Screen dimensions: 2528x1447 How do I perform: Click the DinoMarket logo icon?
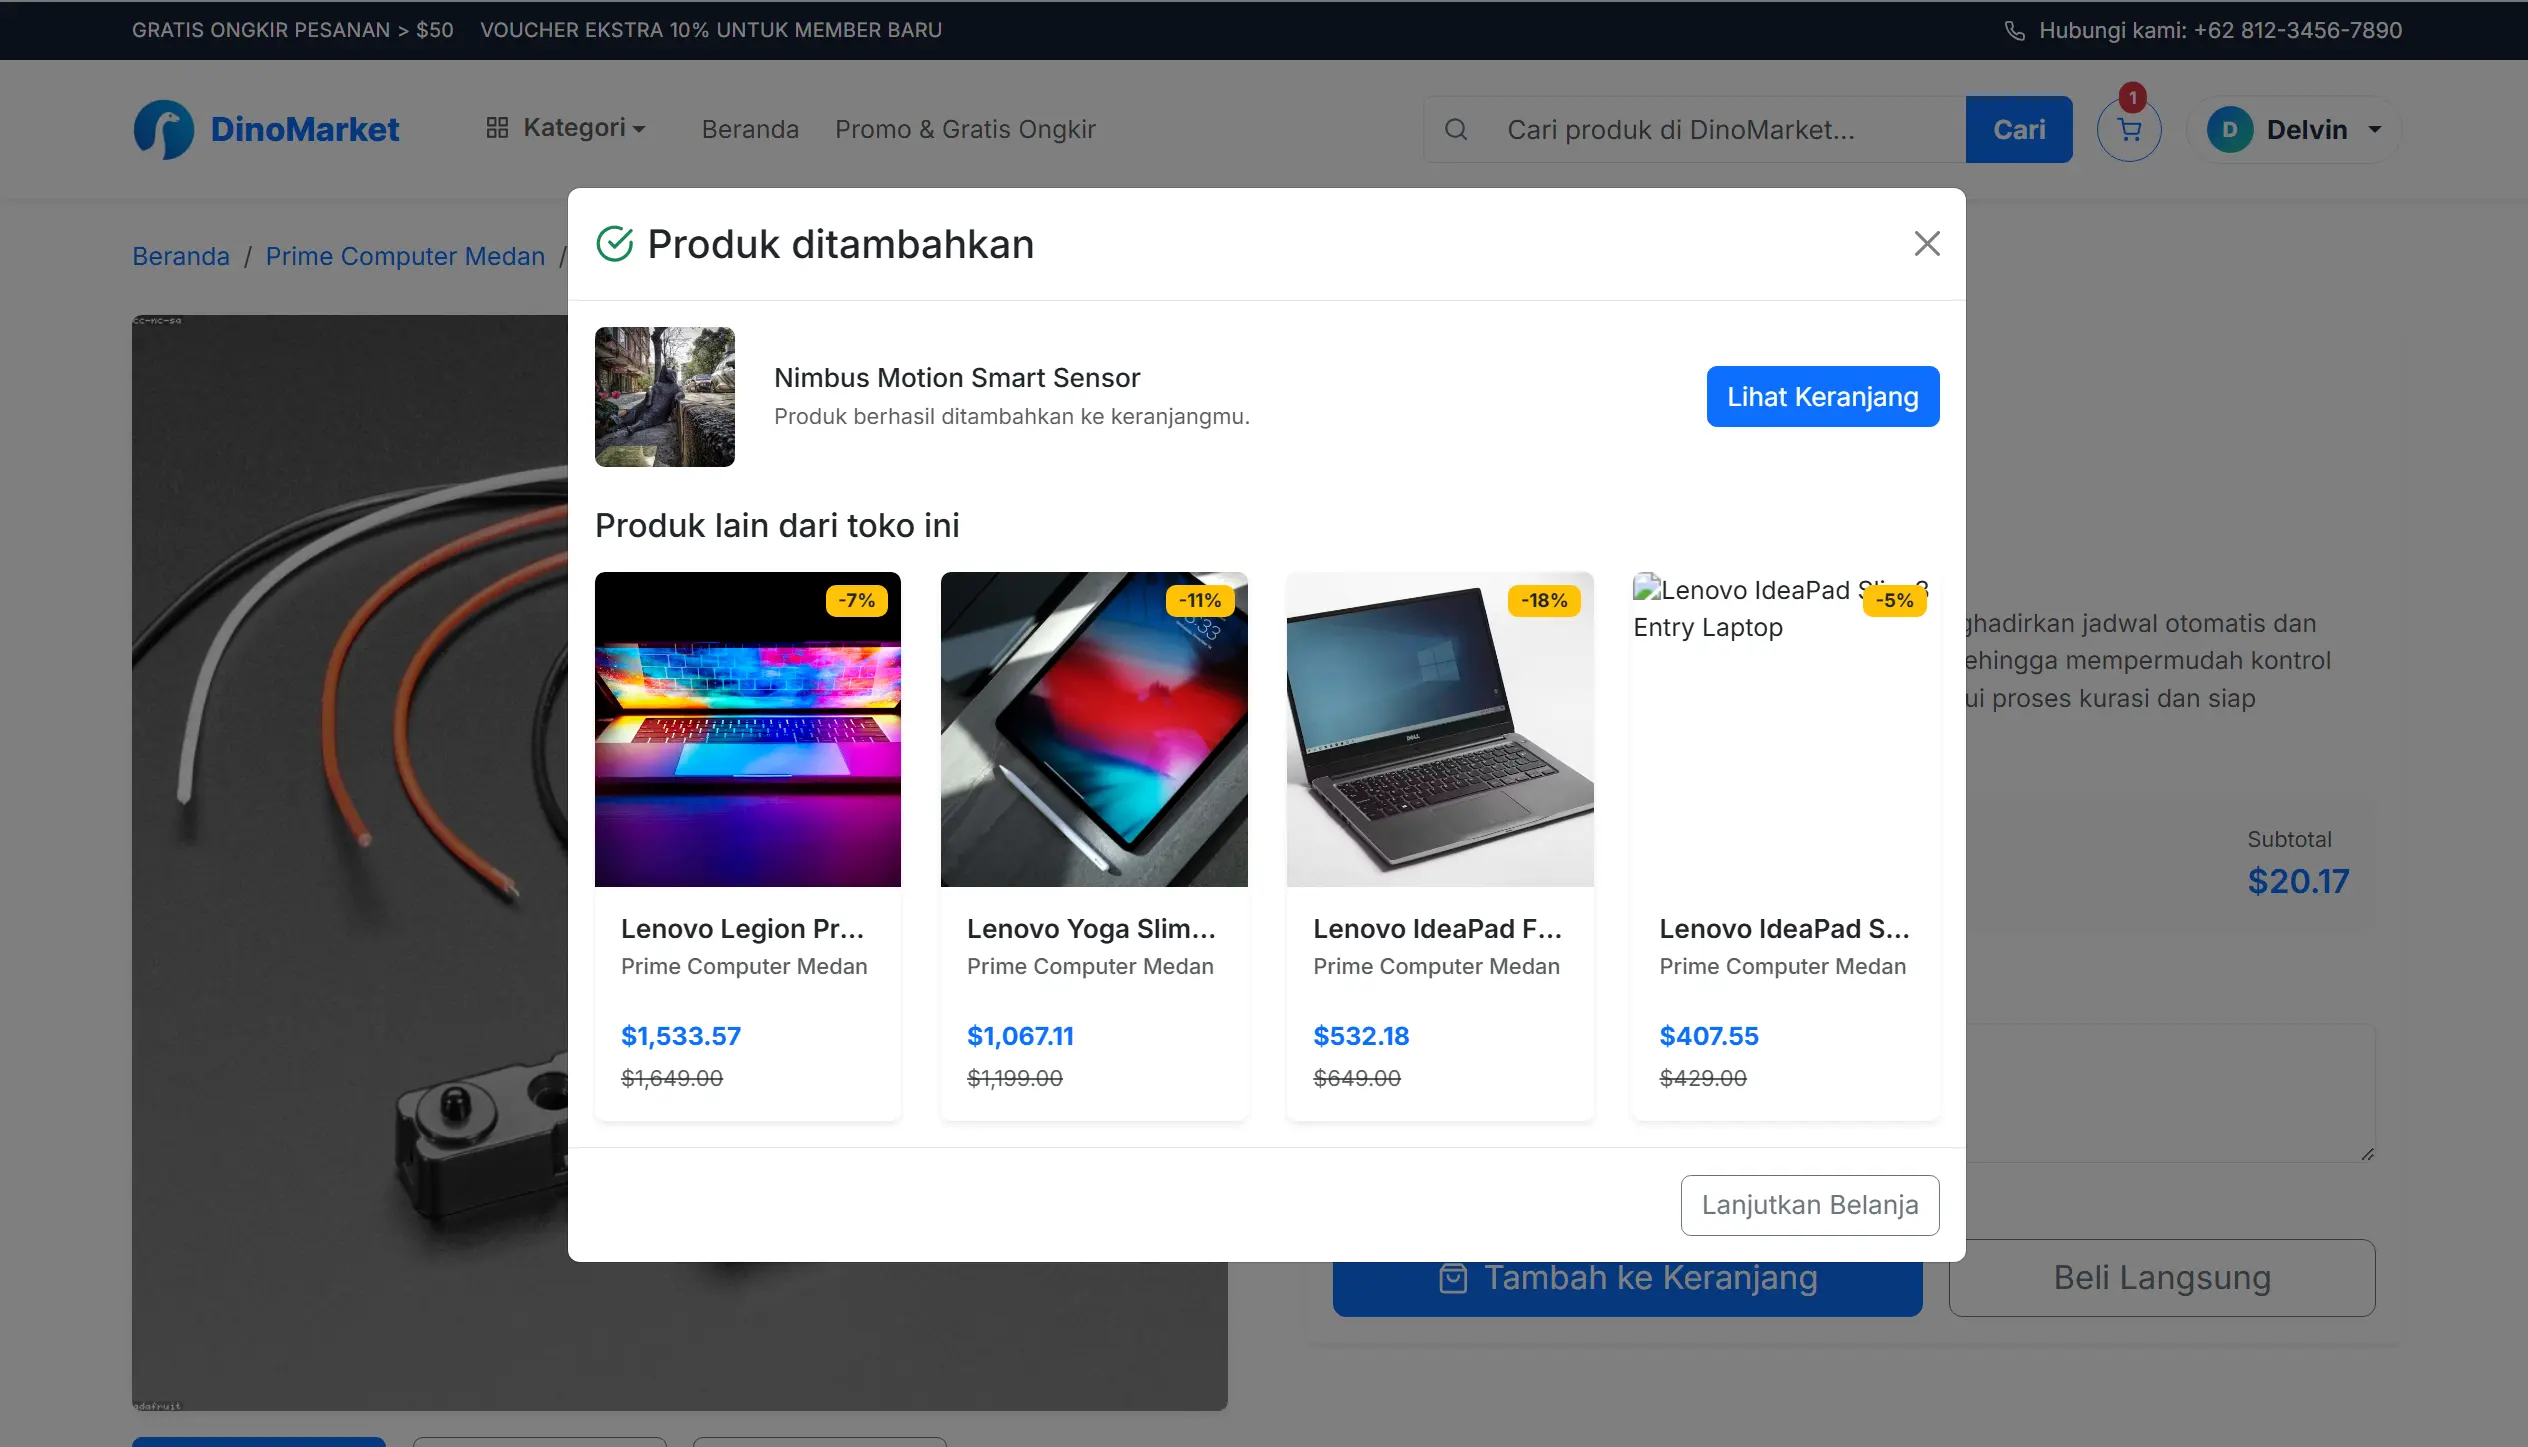163,129
